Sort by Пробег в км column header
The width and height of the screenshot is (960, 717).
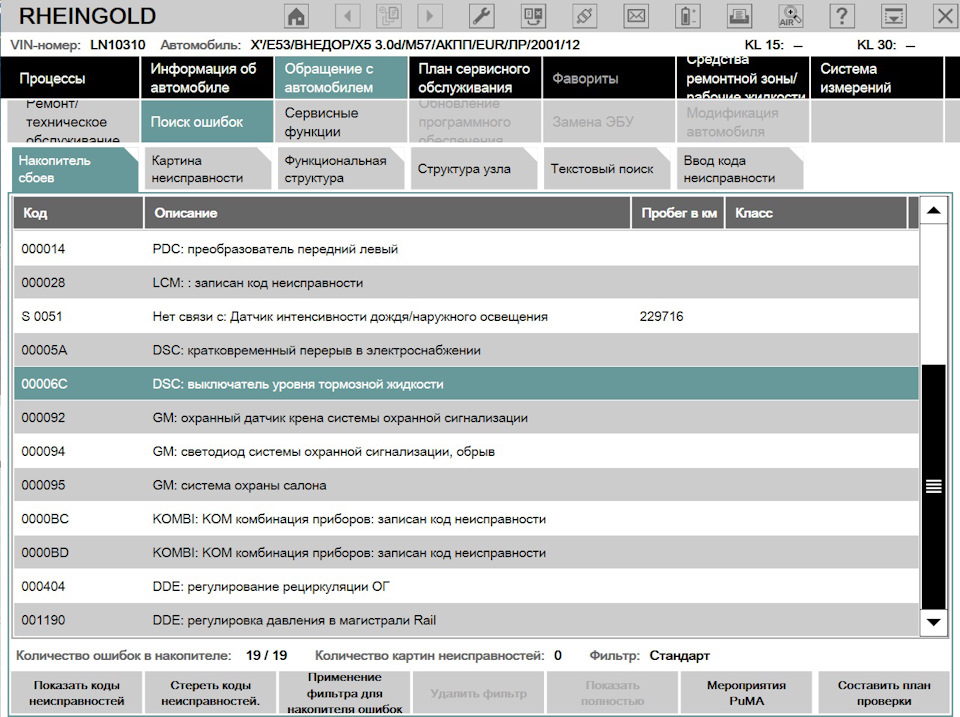coord(678,213)
